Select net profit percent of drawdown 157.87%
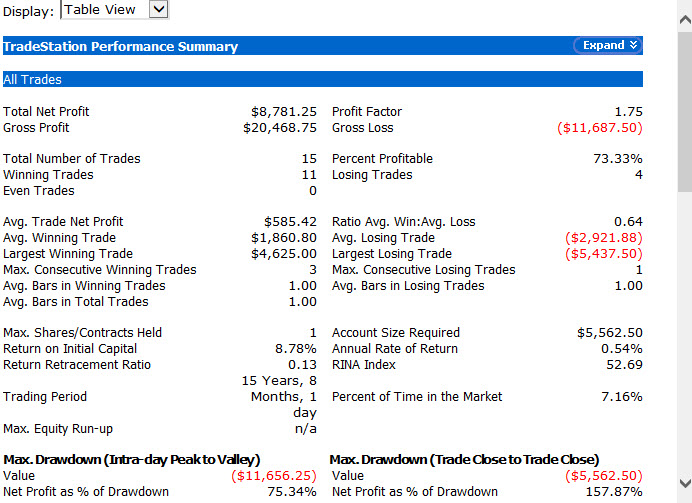 point(614,492)
